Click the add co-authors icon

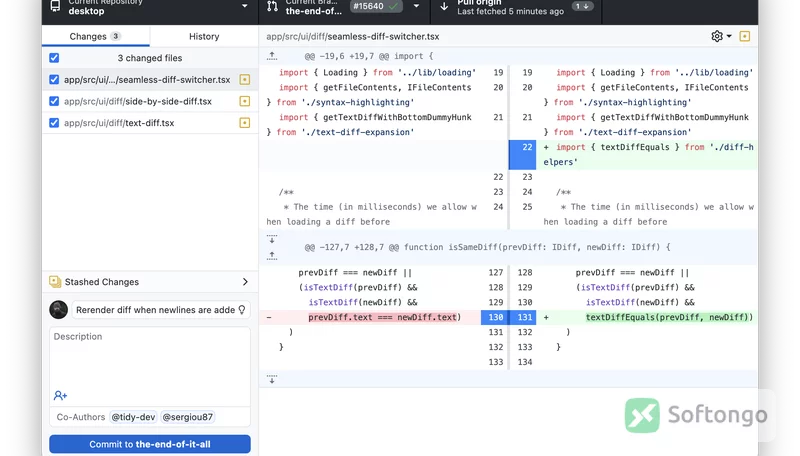tap(60, 395)
